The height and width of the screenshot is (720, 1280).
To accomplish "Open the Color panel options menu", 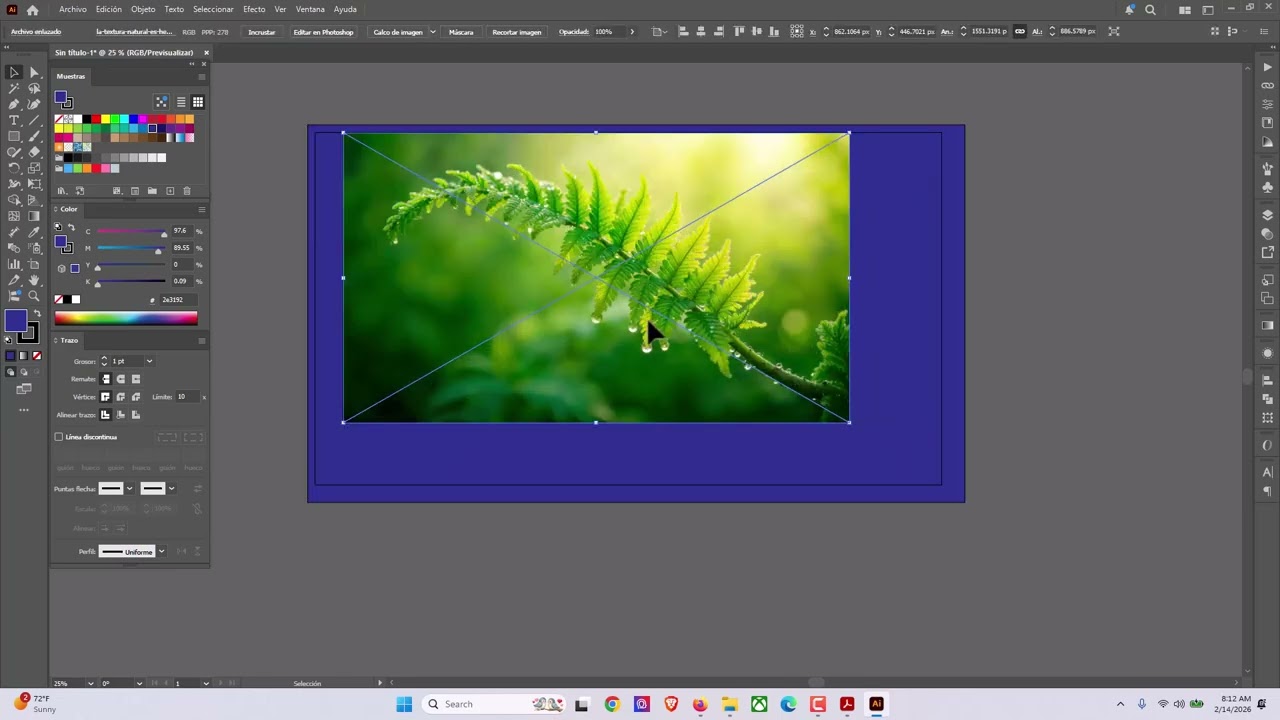I will tap(201, 209).
